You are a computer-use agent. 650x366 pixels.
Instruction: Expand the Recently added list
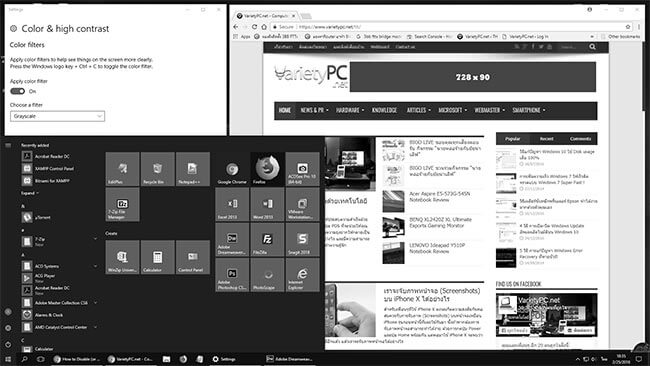[x=30, y=193]
